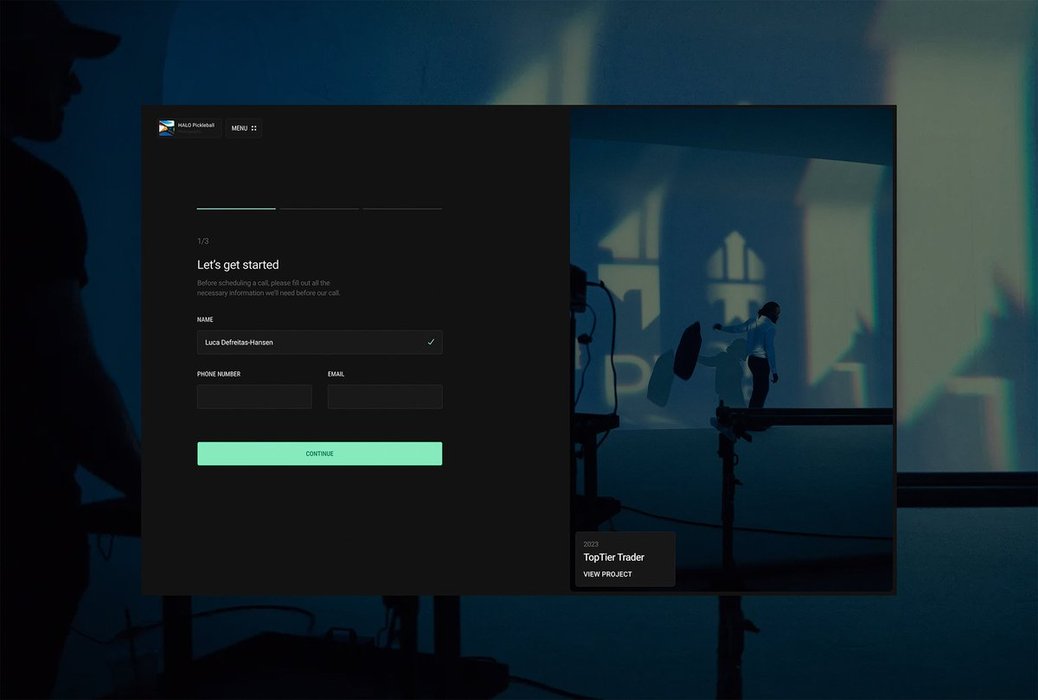Click the grid icon beside MENU
The width and height of the screenshot is (1038, 700).
[254, 128]
